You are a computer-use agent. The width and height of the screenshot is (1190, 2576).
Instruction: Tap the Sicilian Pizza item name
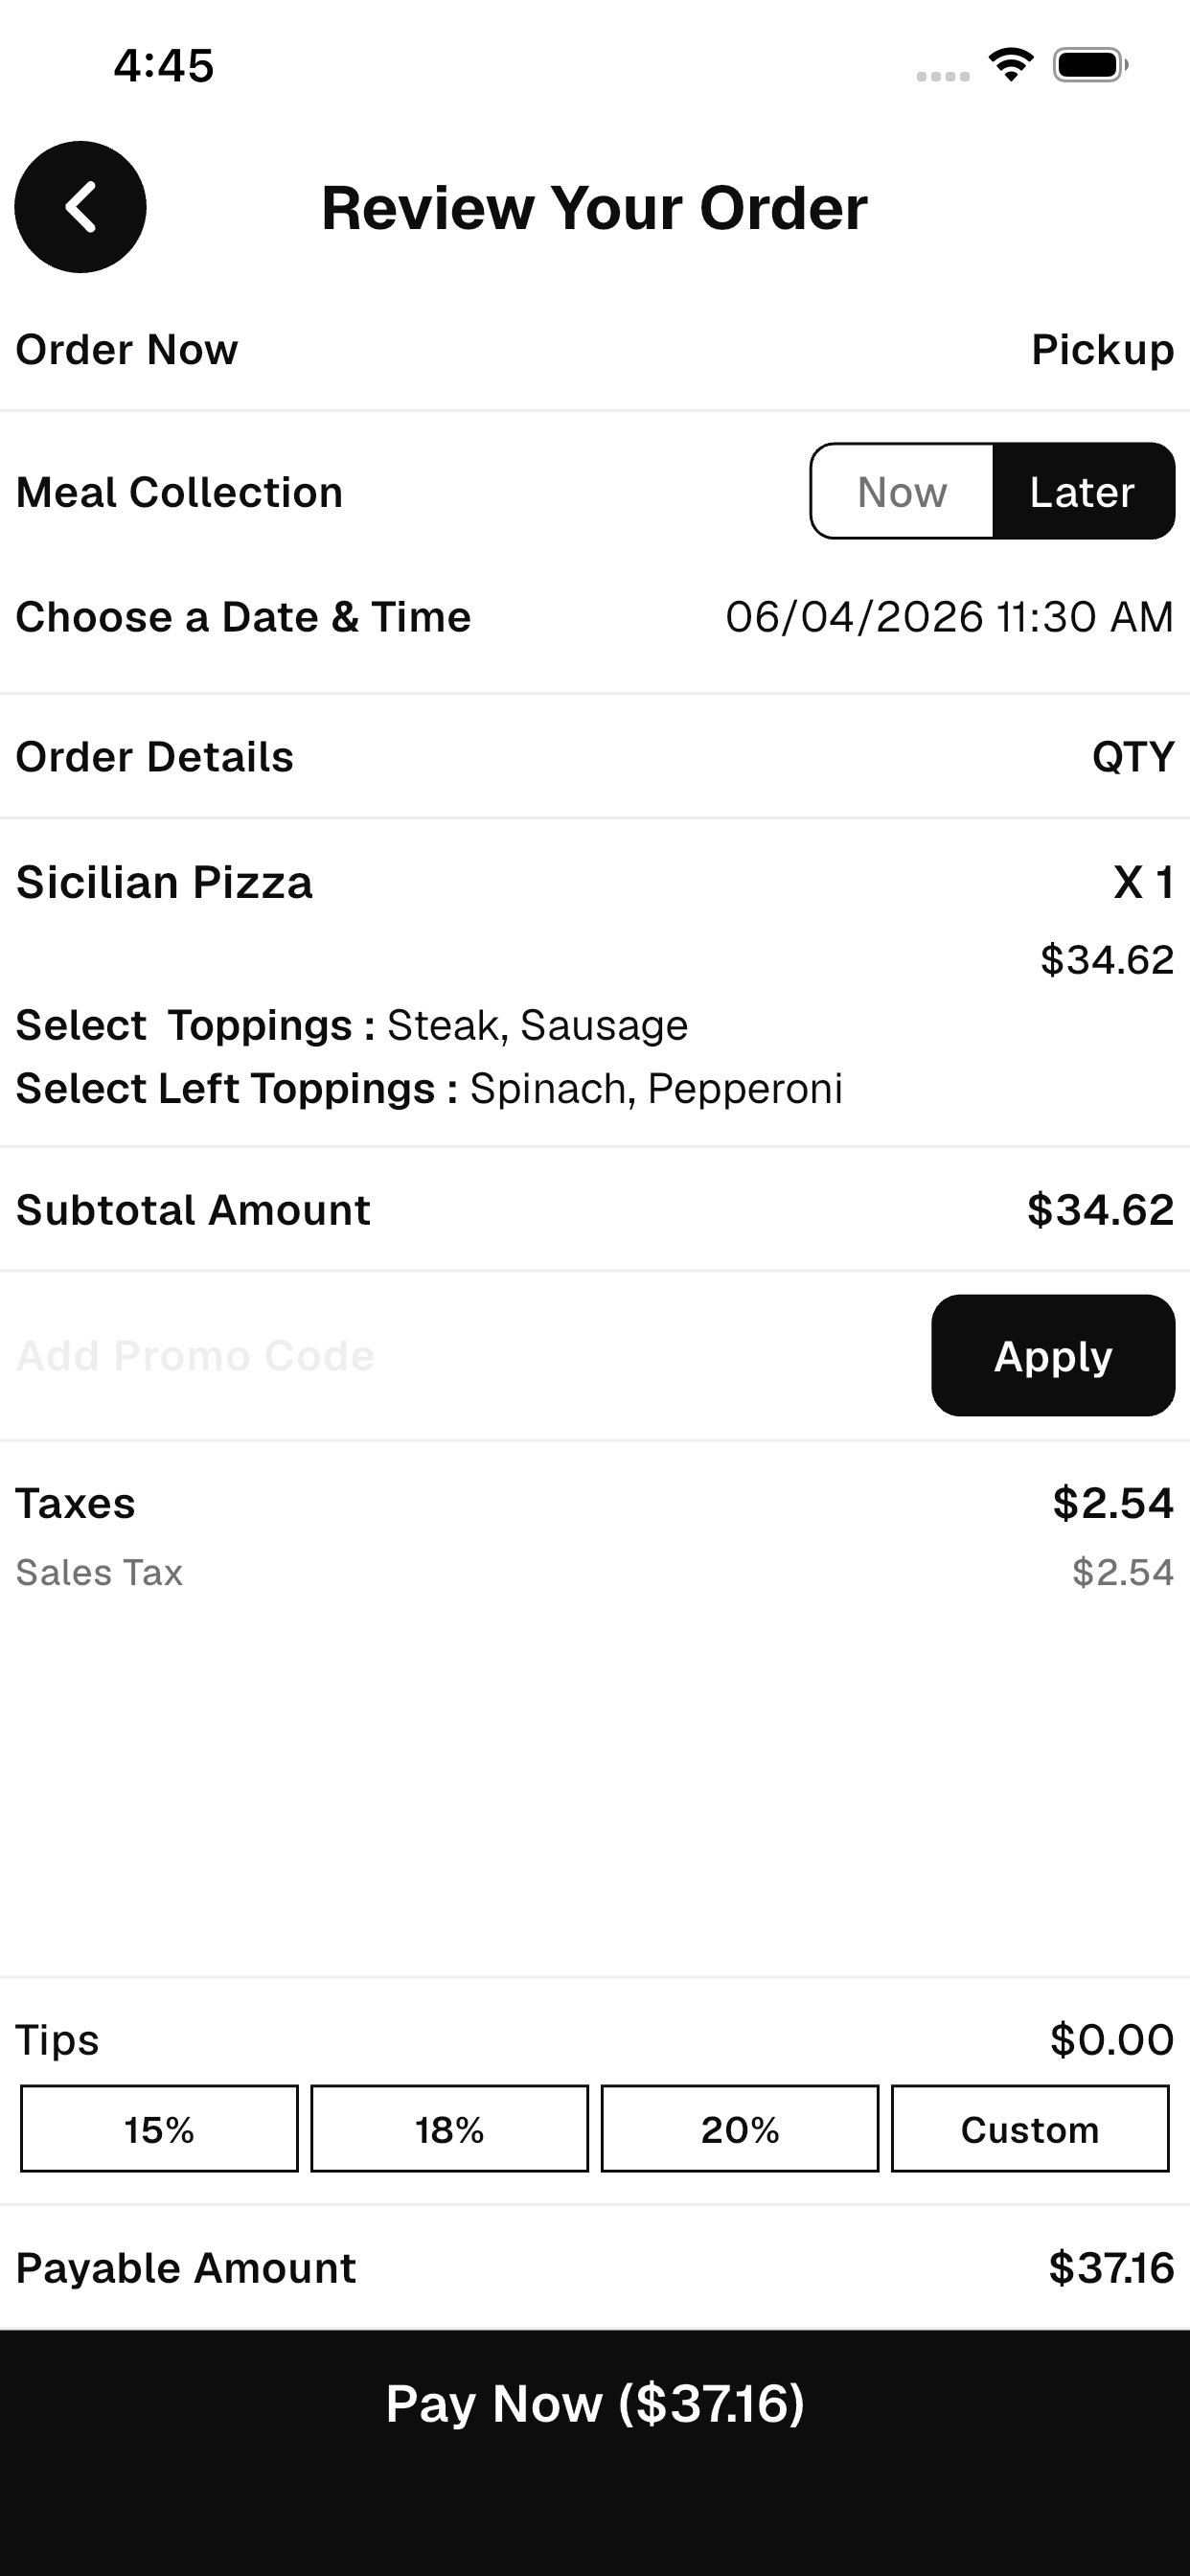click(x=164, y=883)
